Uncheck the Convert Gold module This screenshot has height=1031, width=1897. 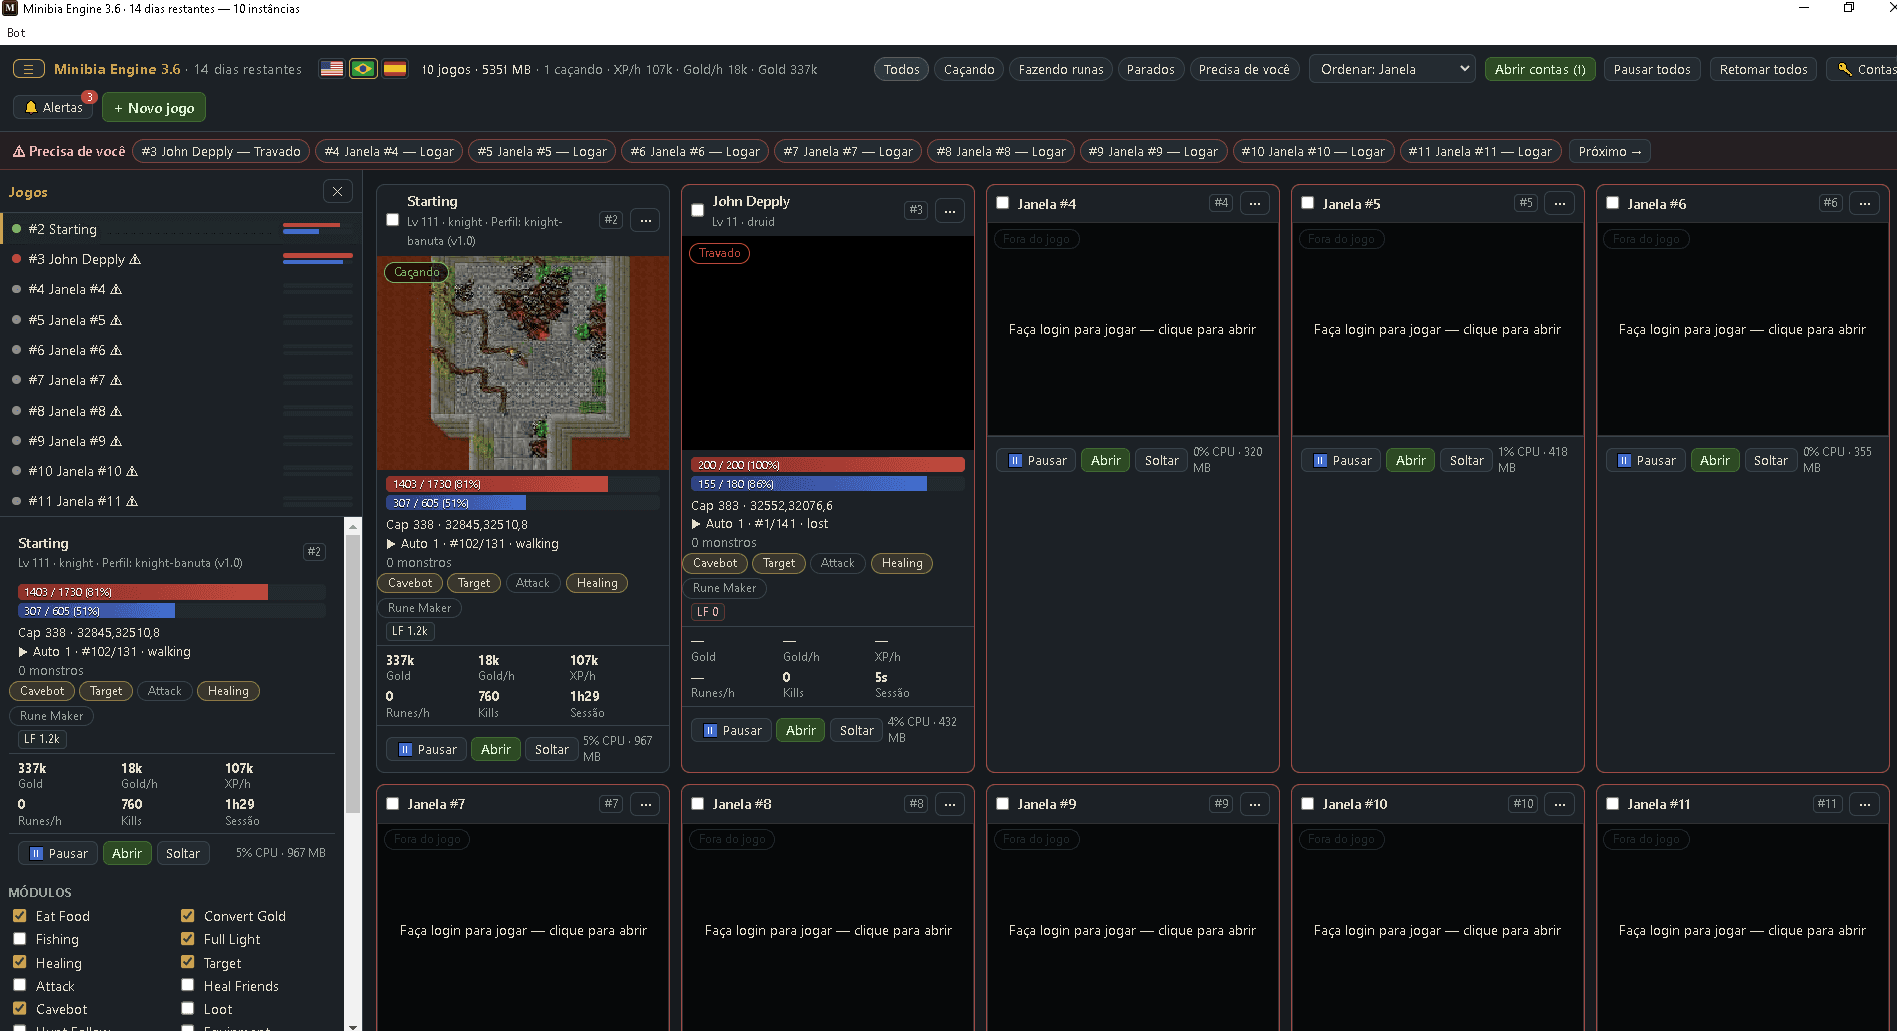click(x=188, y=916)
